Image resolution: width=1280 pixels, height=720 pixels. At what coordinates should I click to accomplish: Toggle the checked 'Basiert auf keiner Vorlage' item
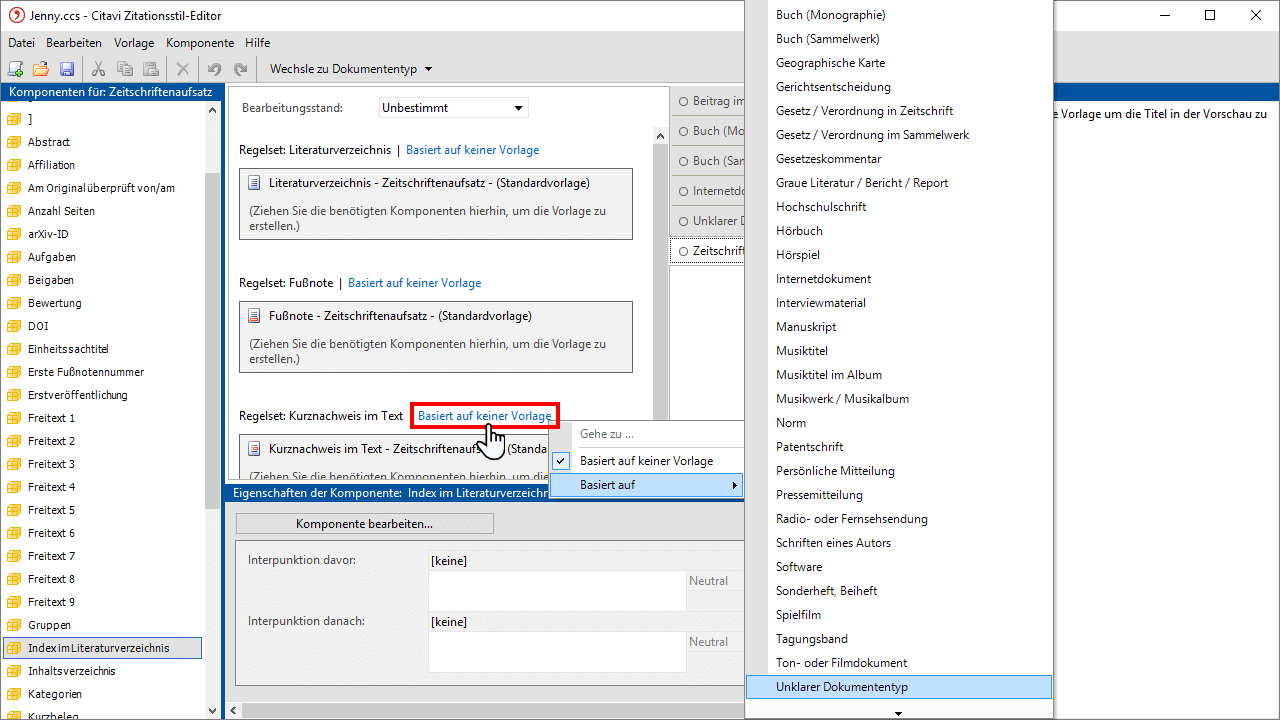(x=646, y=461)
